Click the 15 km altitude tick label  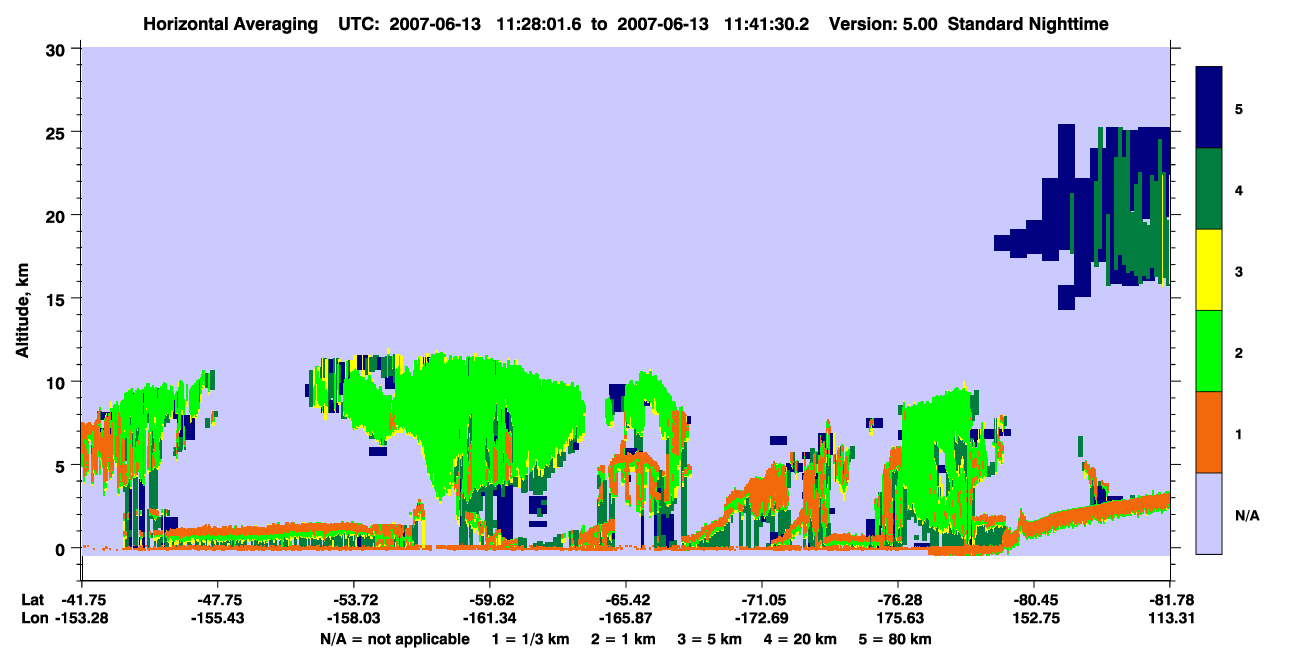(x=57, y=299)
